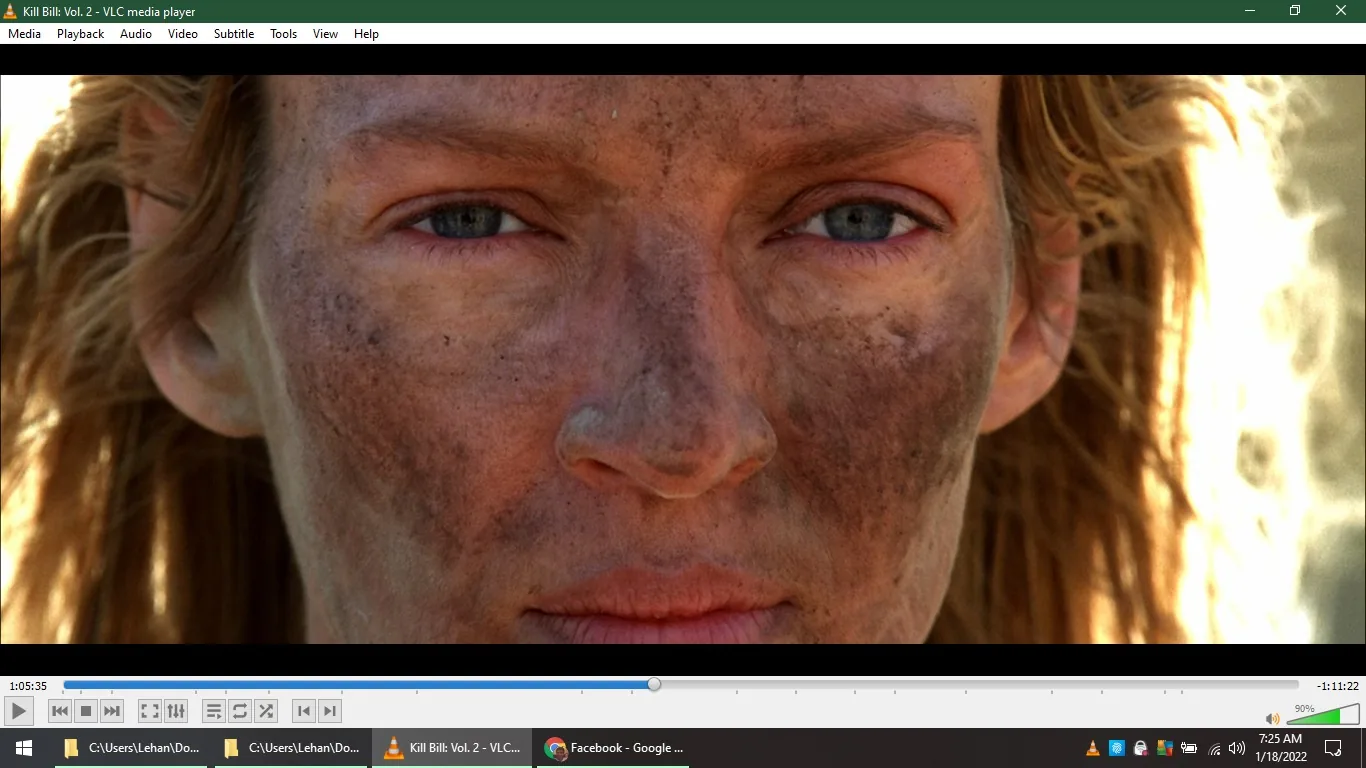
Task: Open the extended settings equalizer icon
Action: pyautogui.click(x=176, y=711)
